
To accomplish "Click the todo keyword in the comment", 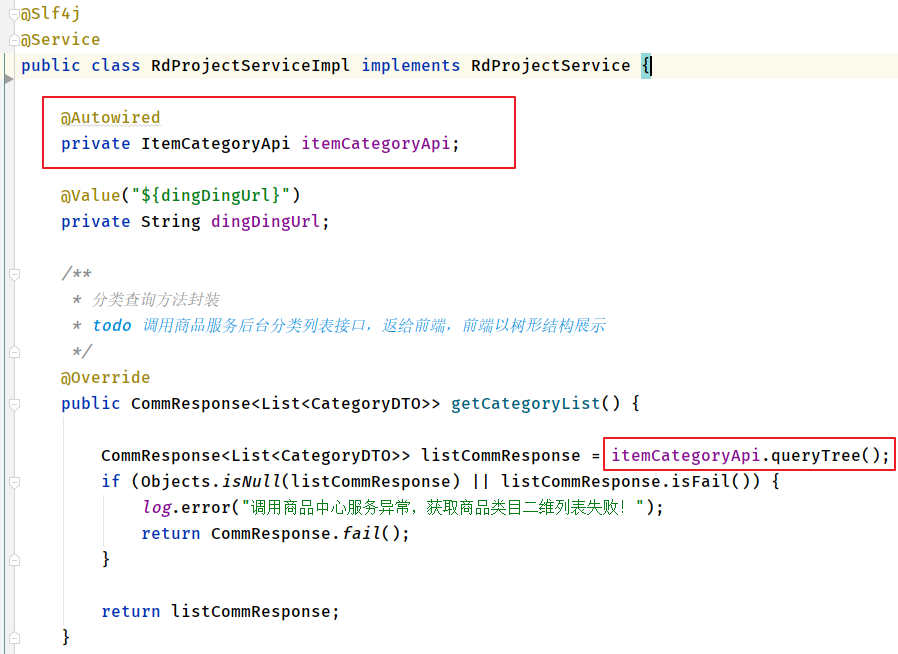I will click(x=111, y=325).
